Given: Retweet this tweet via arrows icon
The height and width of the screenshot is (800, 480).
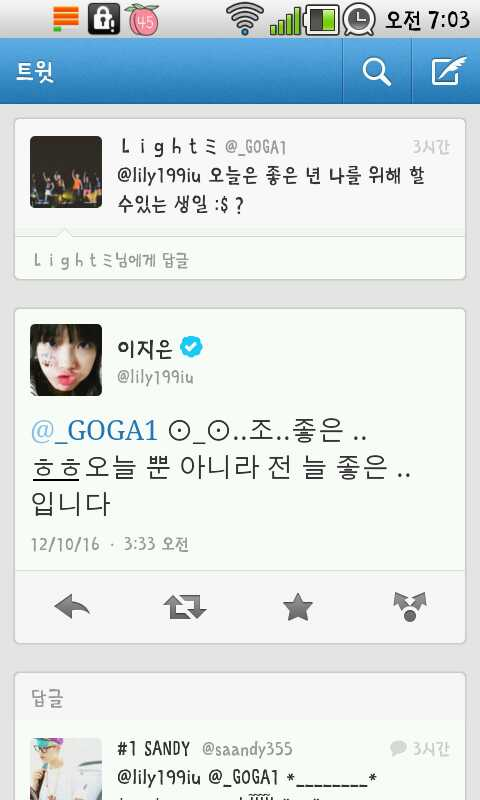Looking at the screenshot, I should (x=185, y=607).
